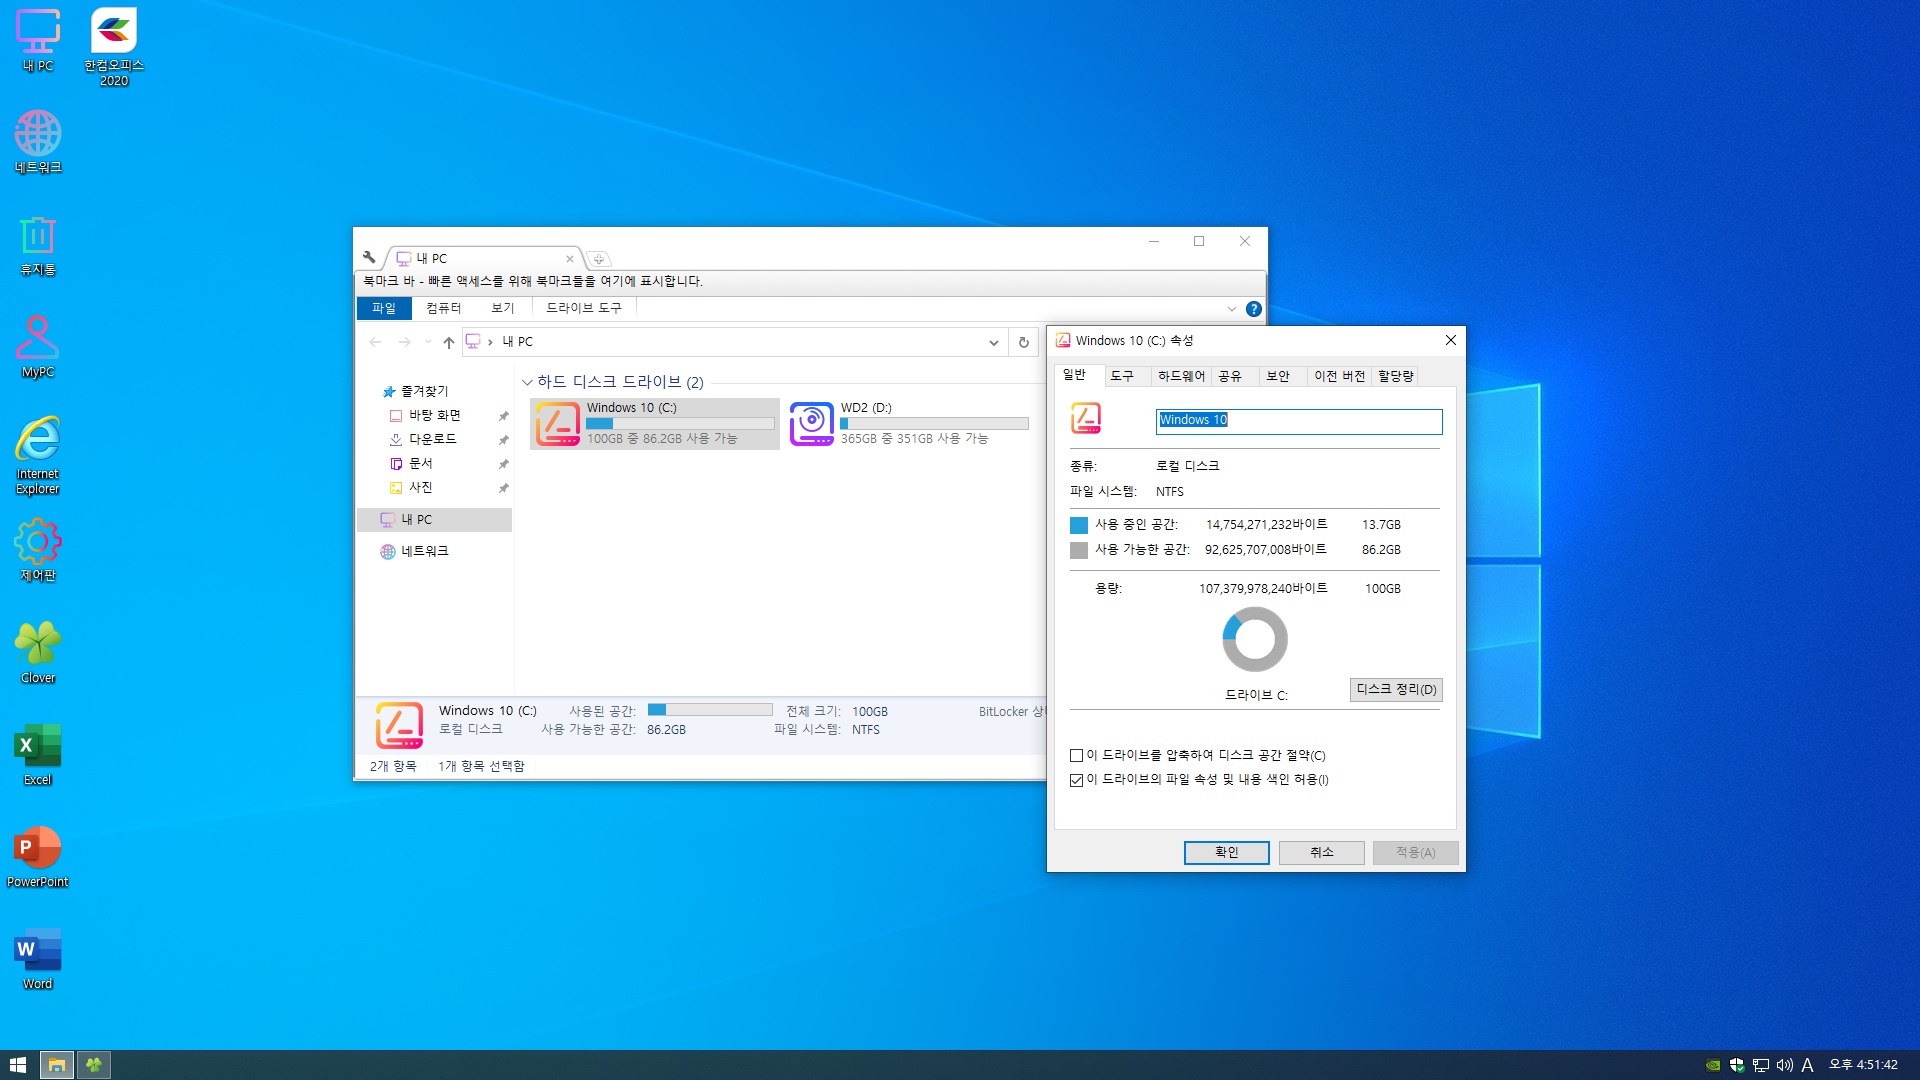Open a new Clover tab
Viewport: 1920px width, 1080px height.
pyautogui.click(x=598, y=259)
